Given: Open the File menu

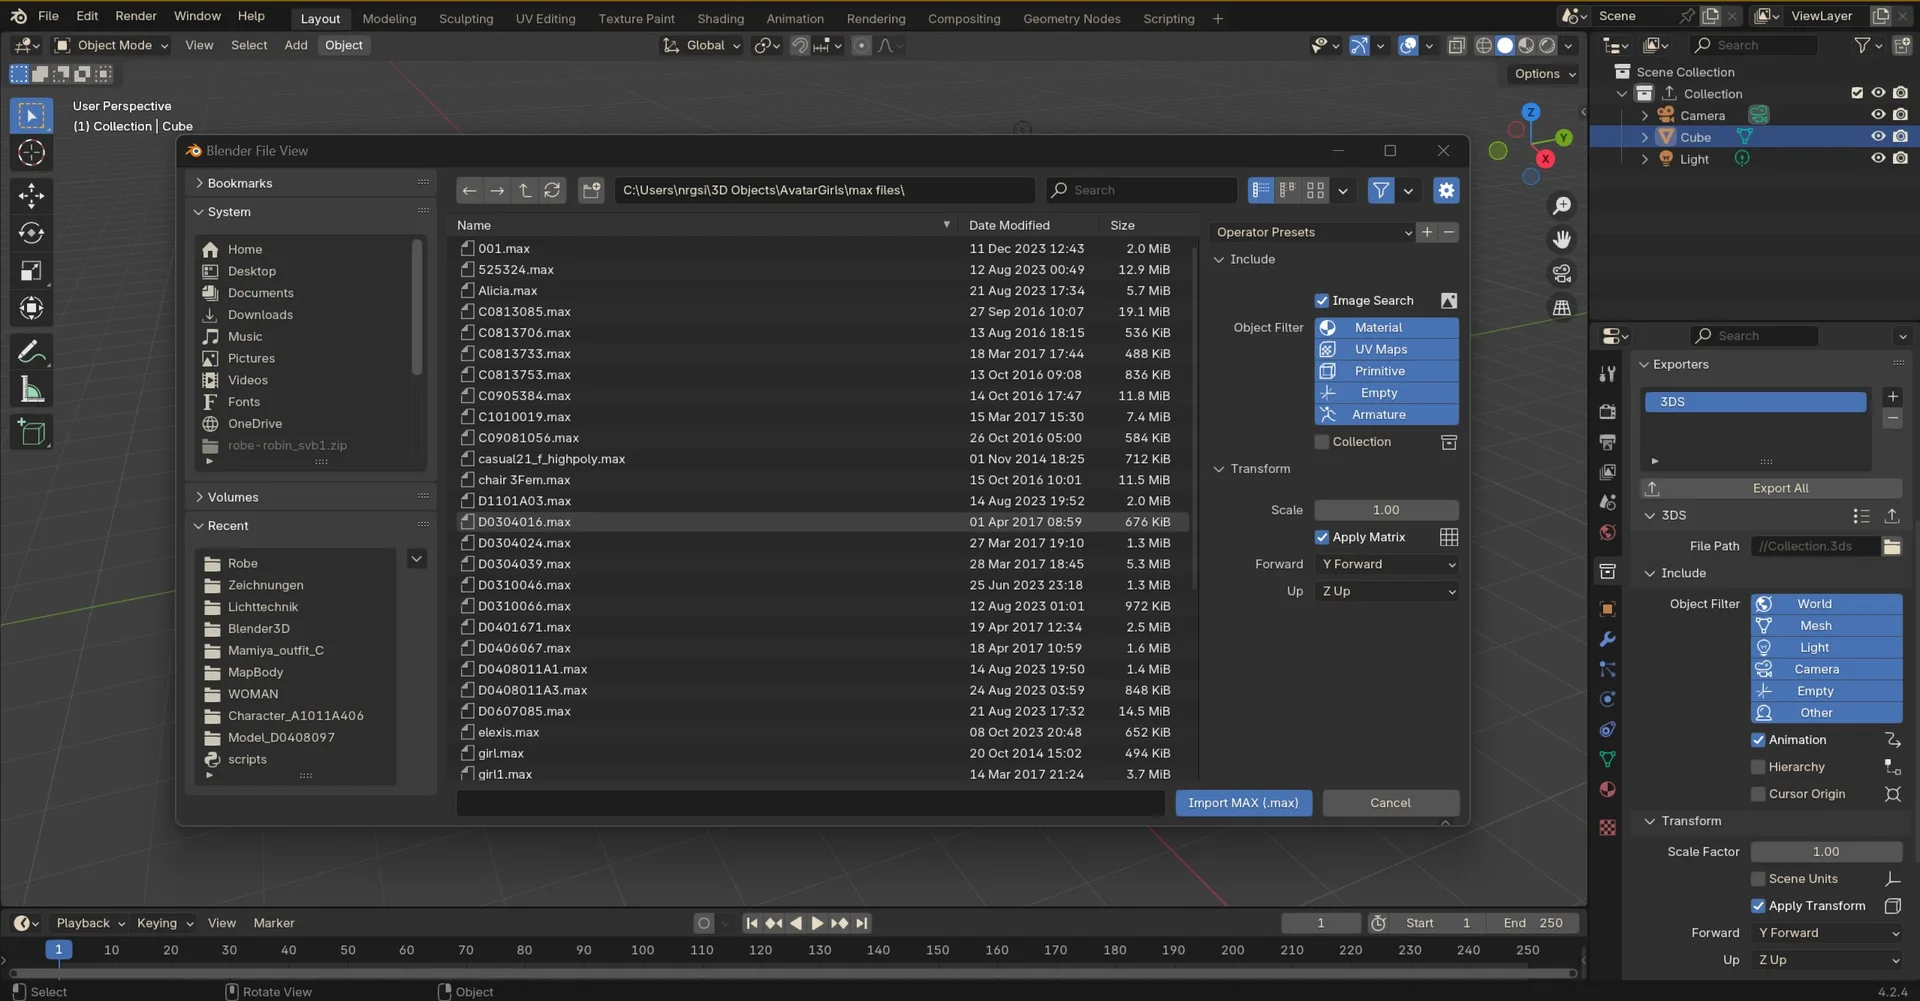Looking at the screenshot, I should pos(48,16).
